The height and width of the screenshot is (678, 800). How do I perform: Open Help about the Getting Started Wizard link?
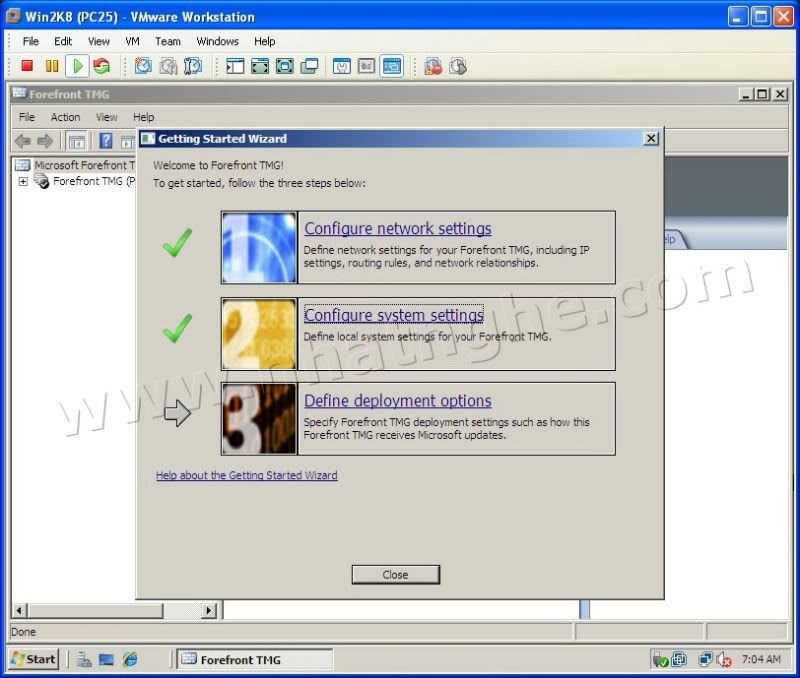(246, 475)
